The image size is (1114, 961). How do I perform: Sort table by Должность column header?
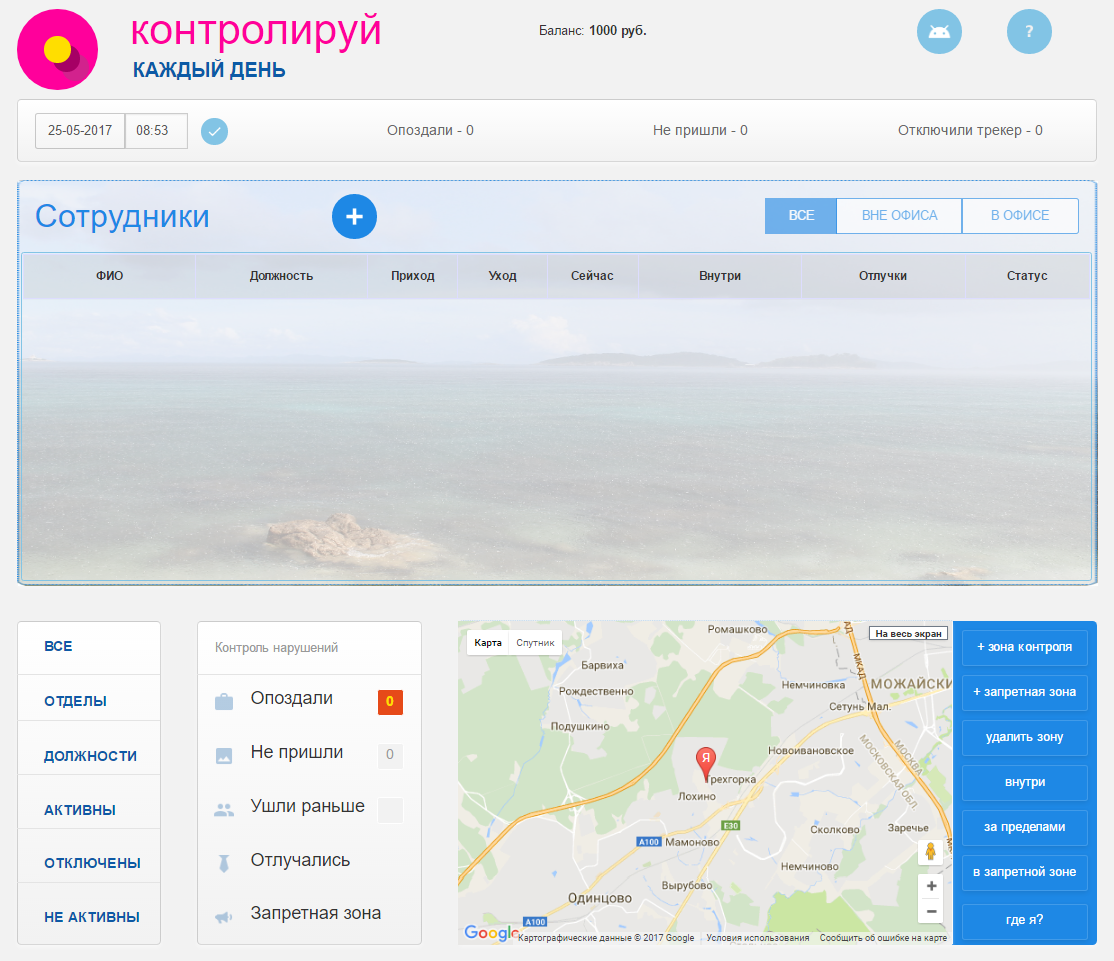[281, 276]
